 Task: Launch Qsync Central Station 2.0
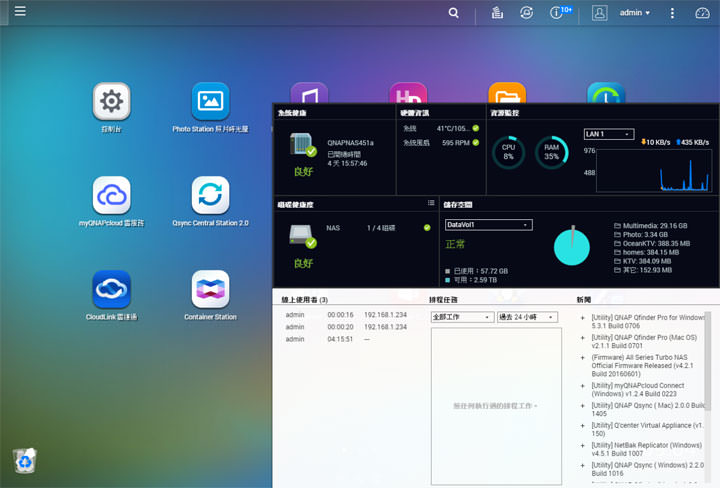[x=210, y=194]
